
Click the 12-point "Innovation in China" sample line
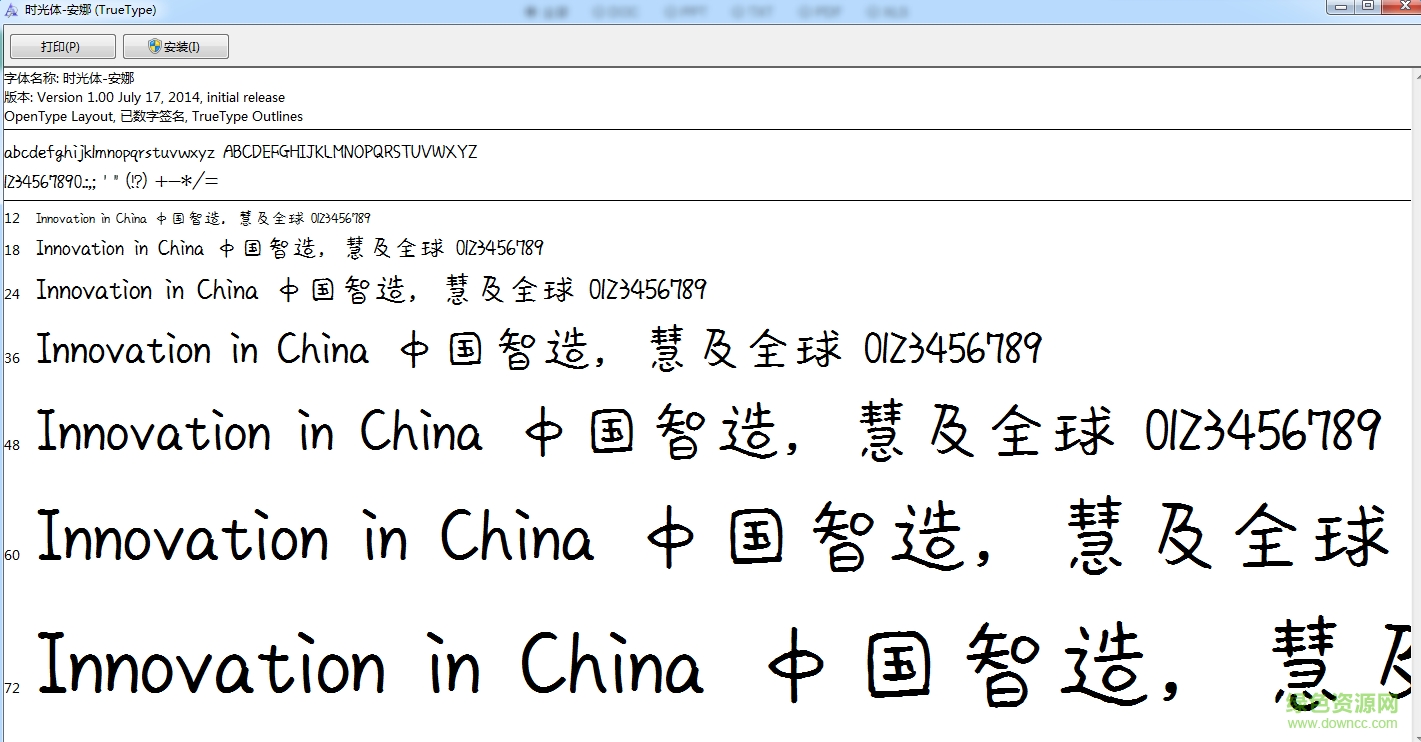coord(203,218)
